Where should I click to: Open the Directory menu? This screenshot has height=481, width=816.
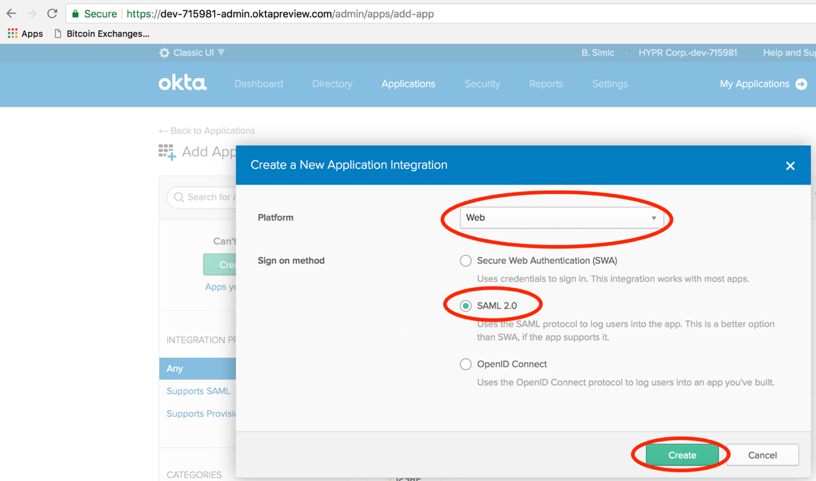click(332, 84)
